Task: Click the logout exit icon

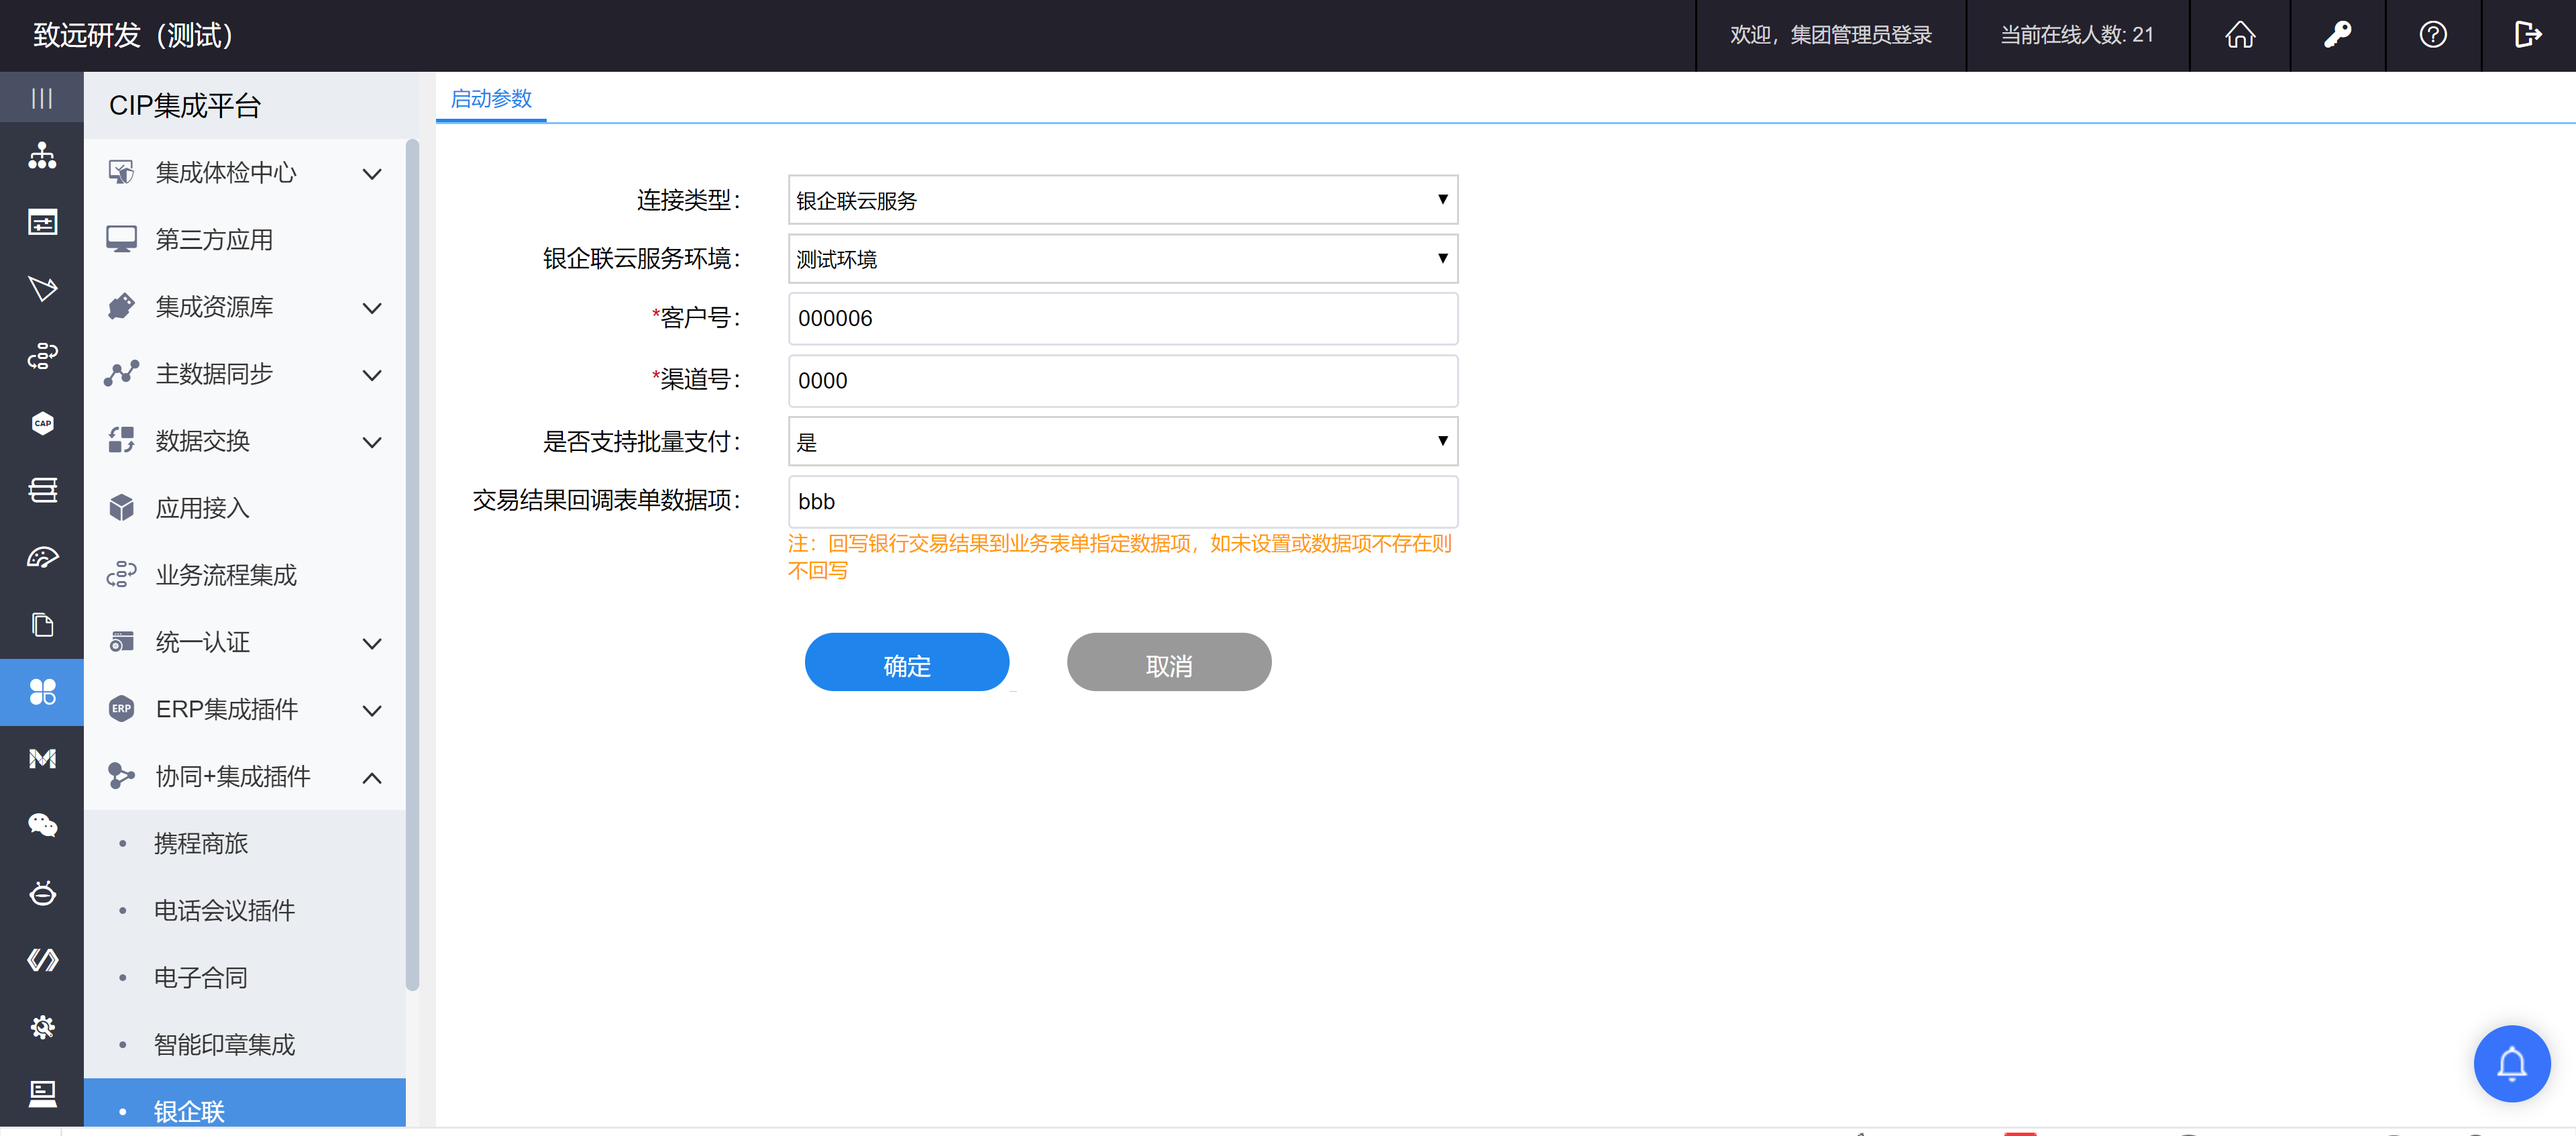Action: click(x=2527, y=35)
